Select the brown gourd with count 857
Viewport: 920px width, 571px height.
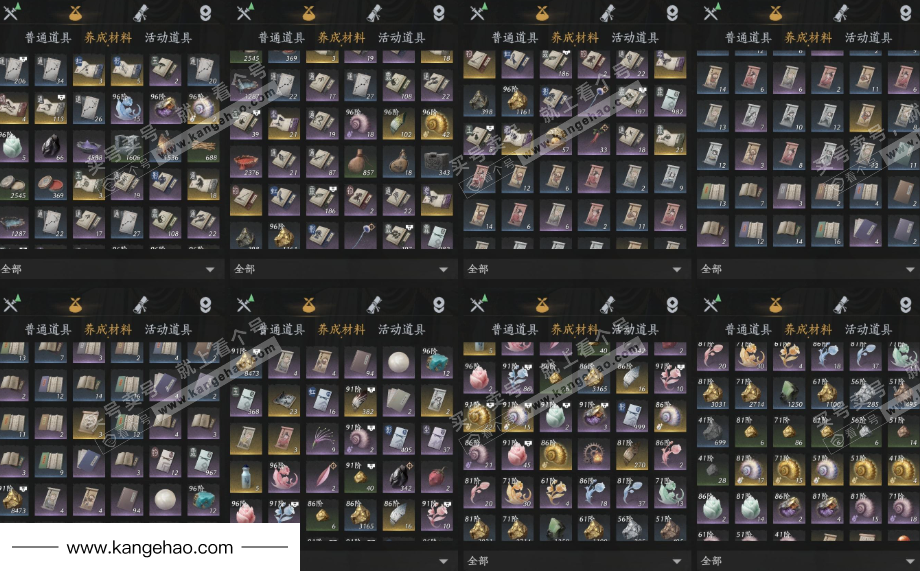click(x=360, y=162)
